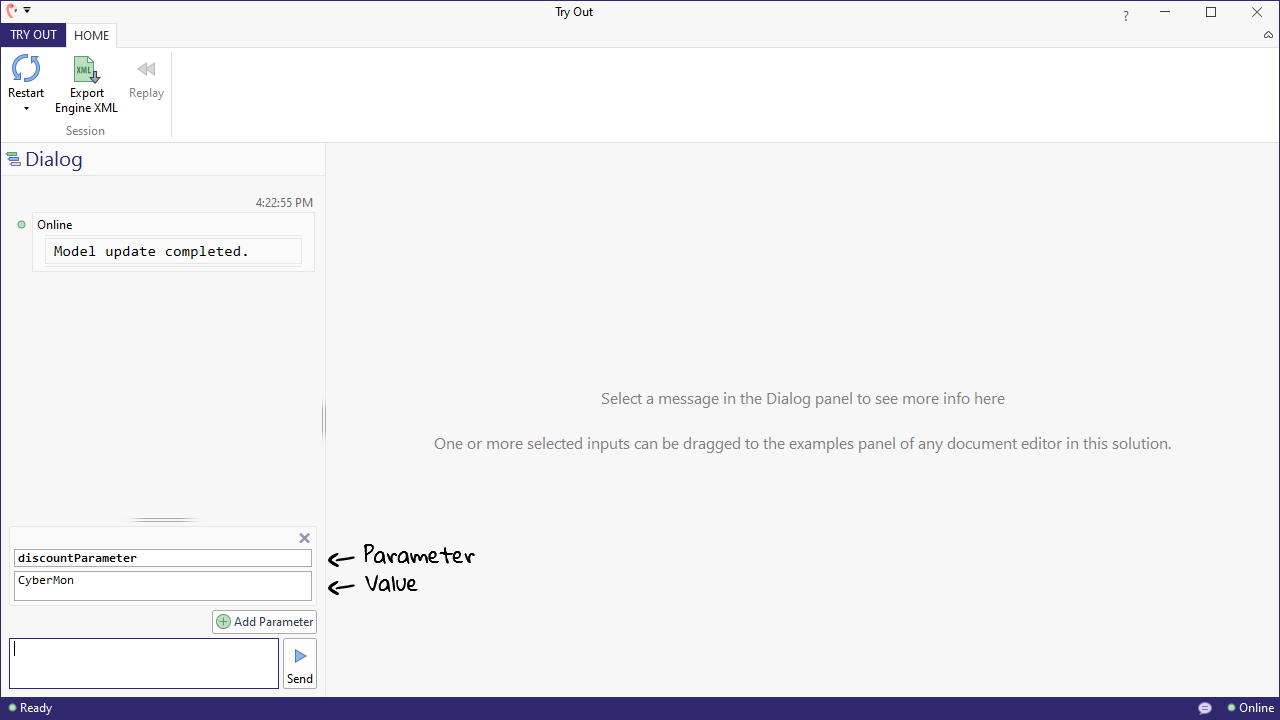Click the application logo in title bar
The width and height of the screenshot is (1280, 720).
(12, 11)
